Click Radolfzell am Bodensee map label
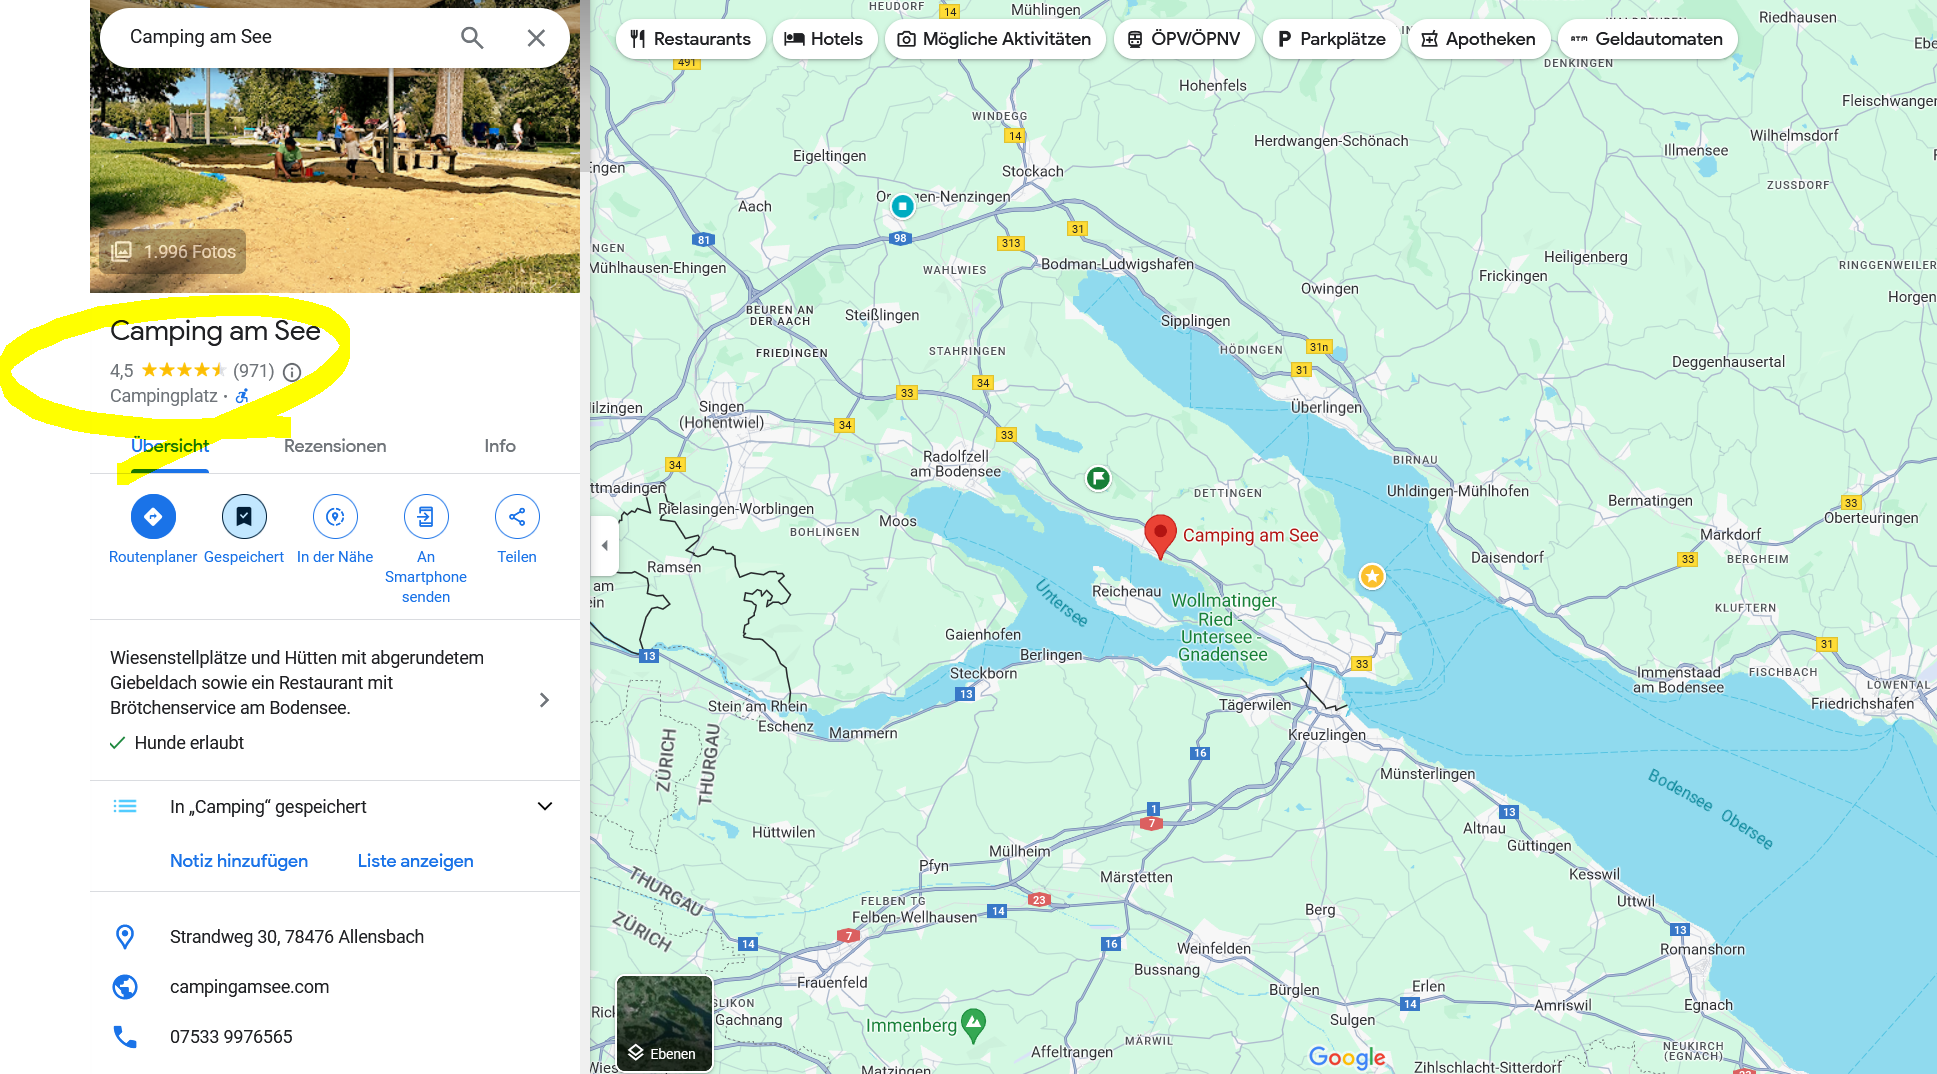Screen dimensions: 1937x1074 tap(955, 464)
